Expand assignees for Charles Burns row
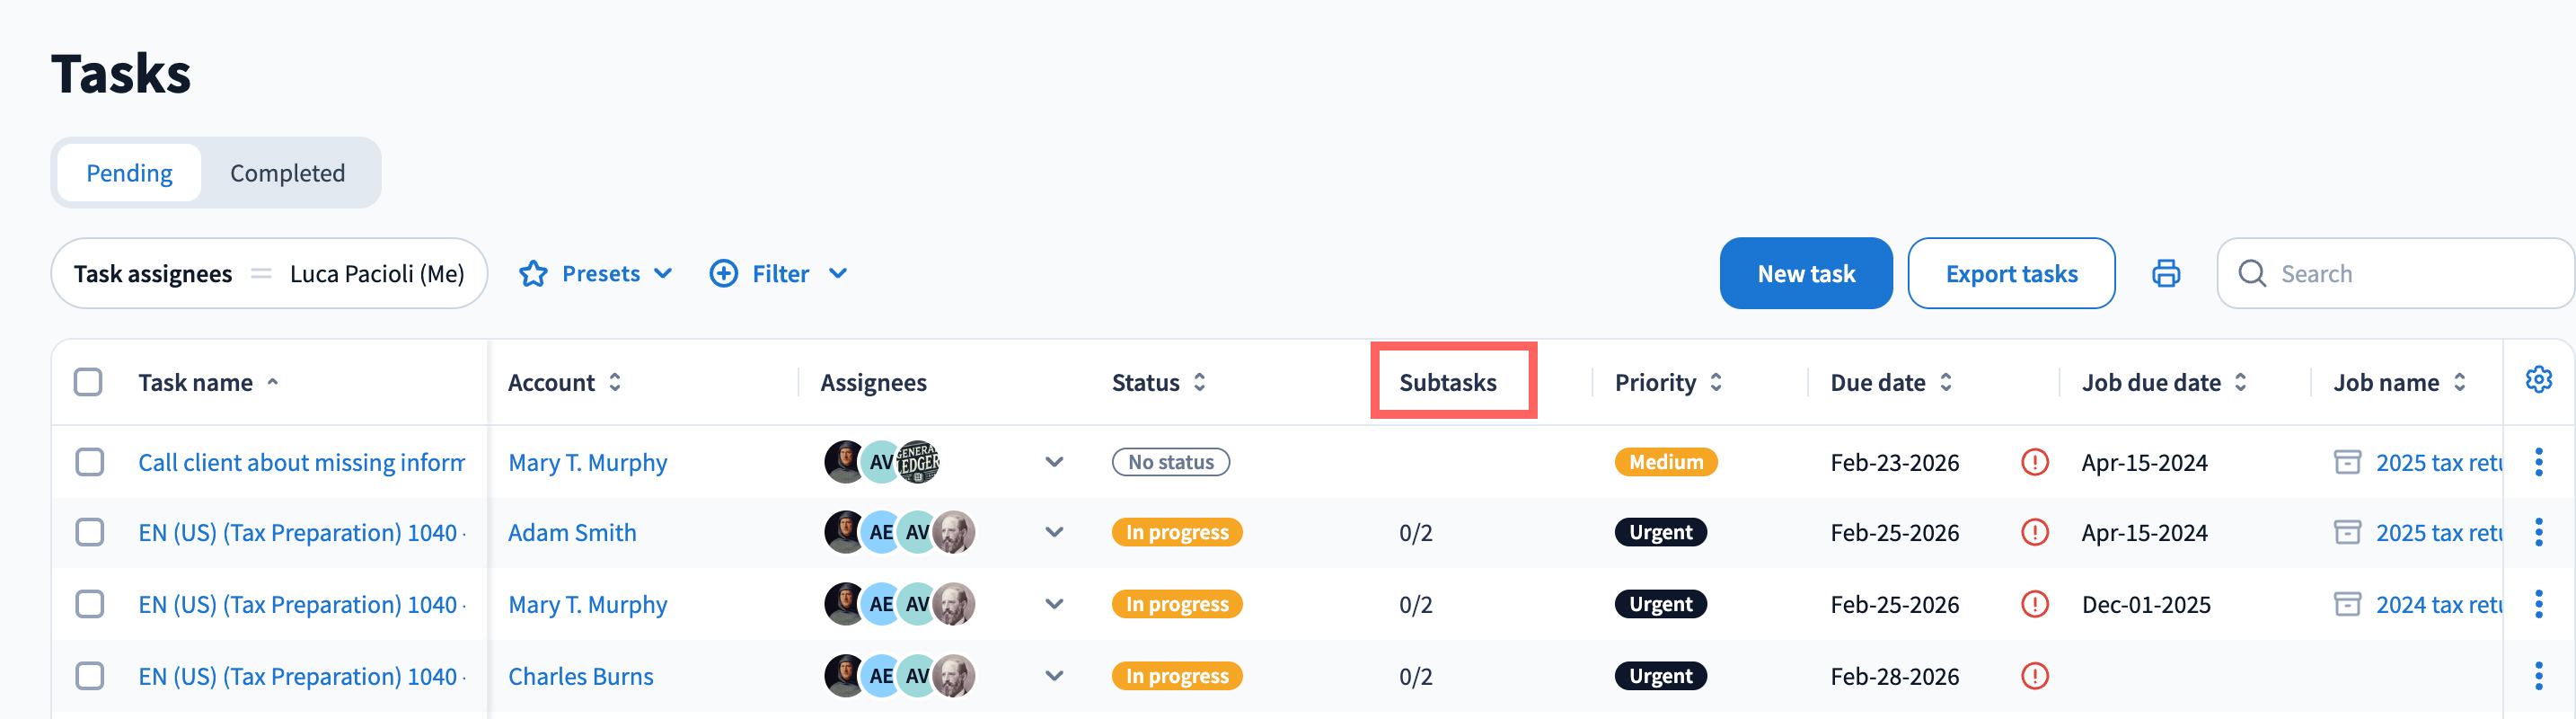Screen dimensions: 2576x719 coord(1054,676)
